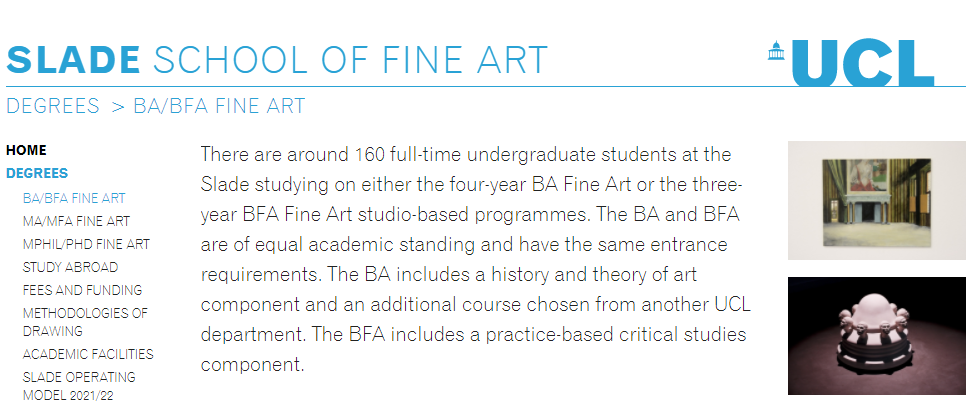Open the UCL logo link
The height and width of the screenshot is (402, 970).
tap(851, 62)
